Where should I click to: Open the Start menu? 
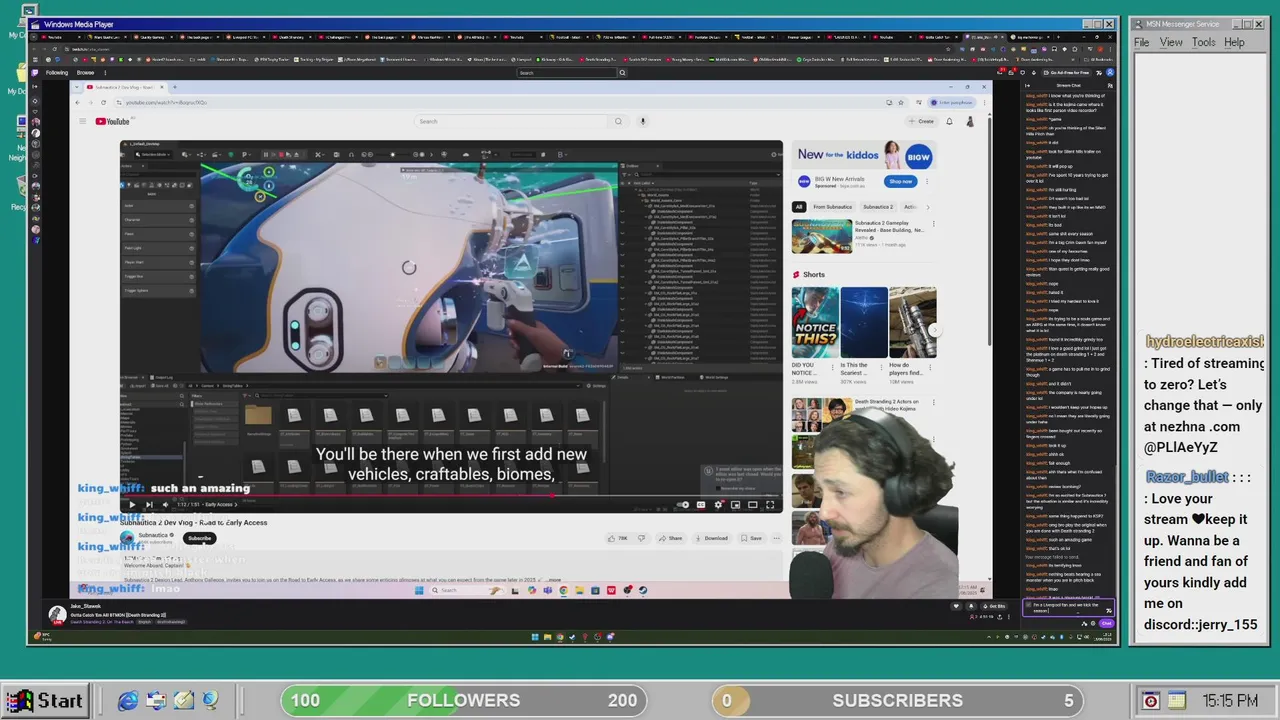(45, 701)
